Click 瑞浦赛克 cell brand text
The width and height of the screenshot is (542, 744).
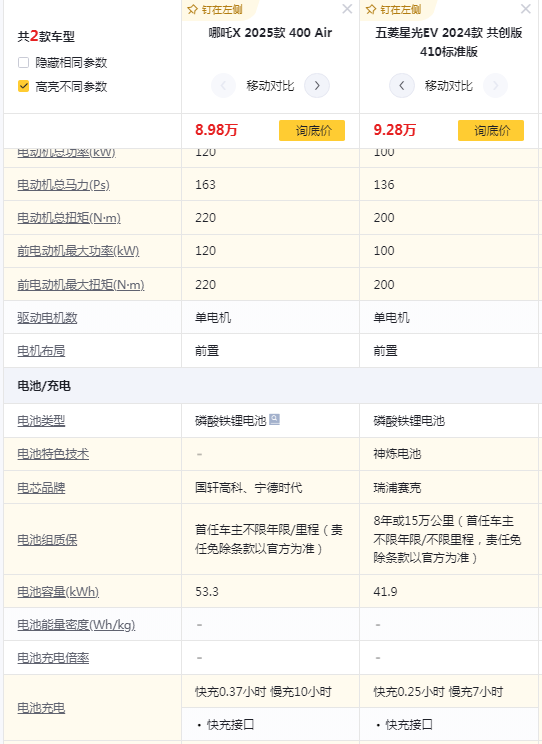pyautogui.click(x=397, y=488)
